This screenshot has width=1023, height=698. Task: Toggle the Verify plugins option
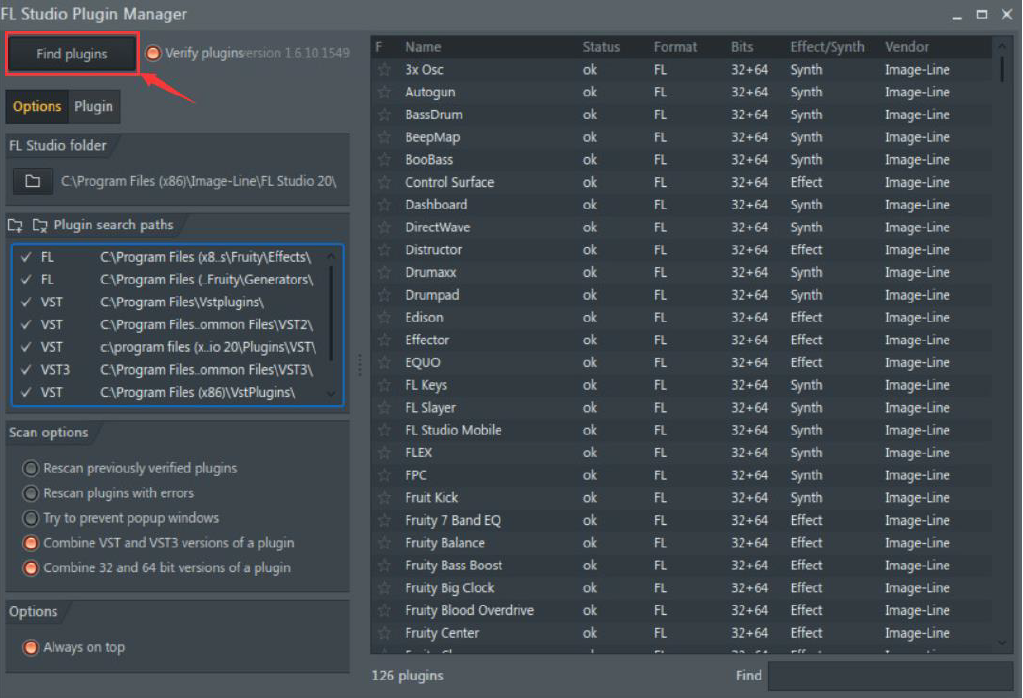pyautogui.click(x=153, y=53)
